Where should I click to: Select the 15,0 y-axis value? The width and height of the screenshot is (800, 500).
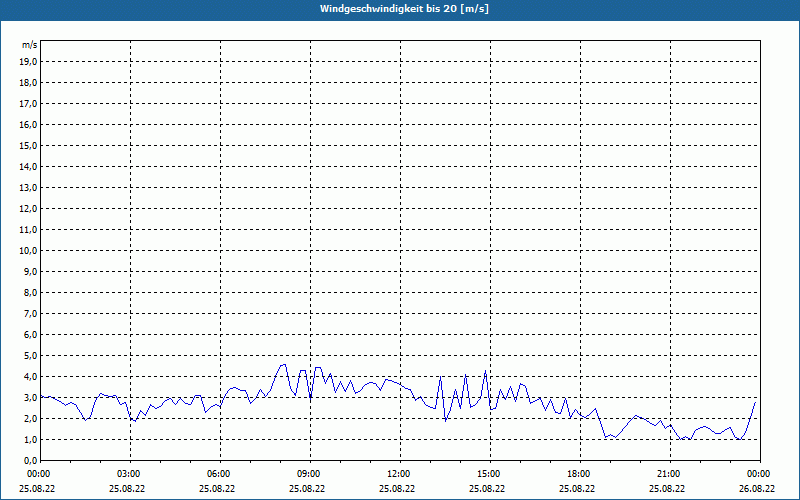(28, 145)
